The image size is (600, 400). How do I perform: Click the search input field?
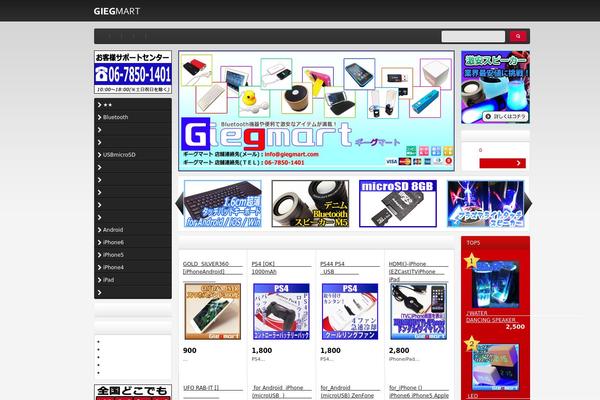click(x=473, y=36)
